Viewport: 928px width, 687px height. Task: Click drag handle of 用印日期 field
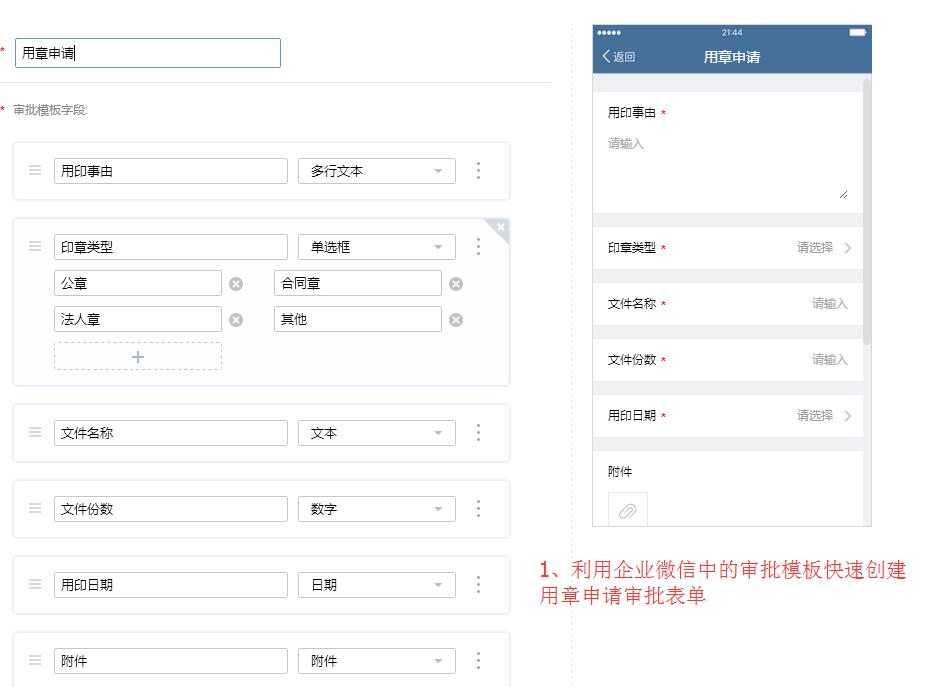click(35, 585)
